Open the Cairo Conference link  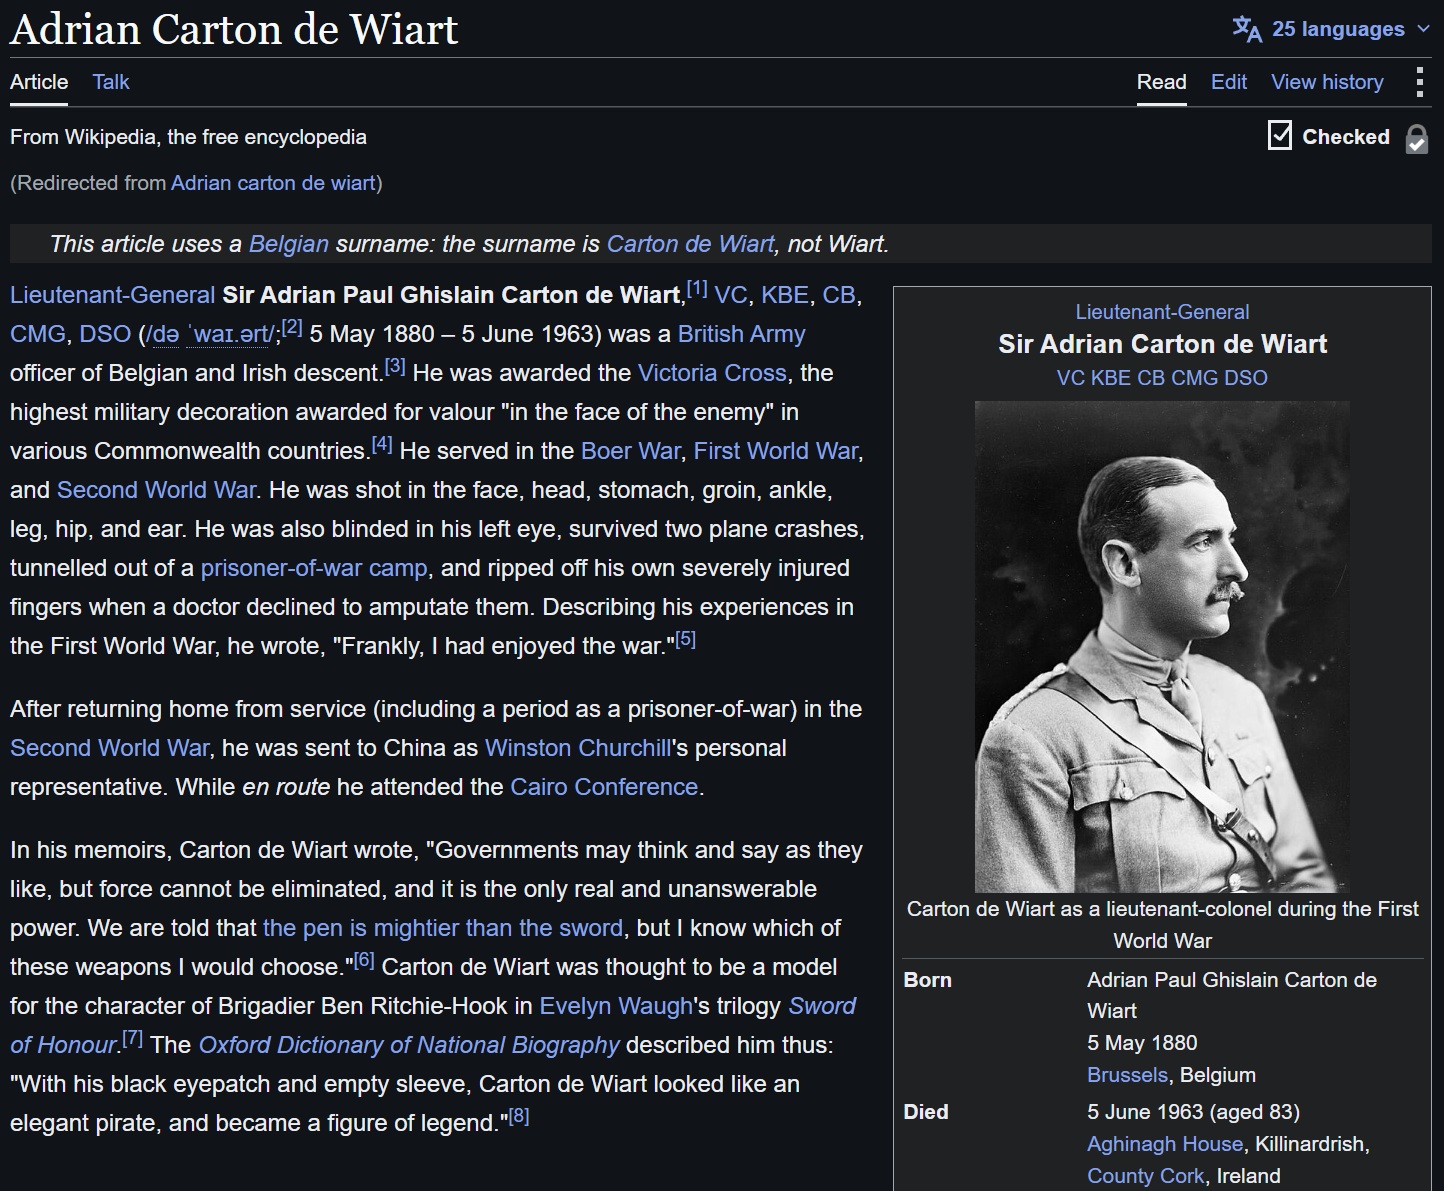(604, 787)
